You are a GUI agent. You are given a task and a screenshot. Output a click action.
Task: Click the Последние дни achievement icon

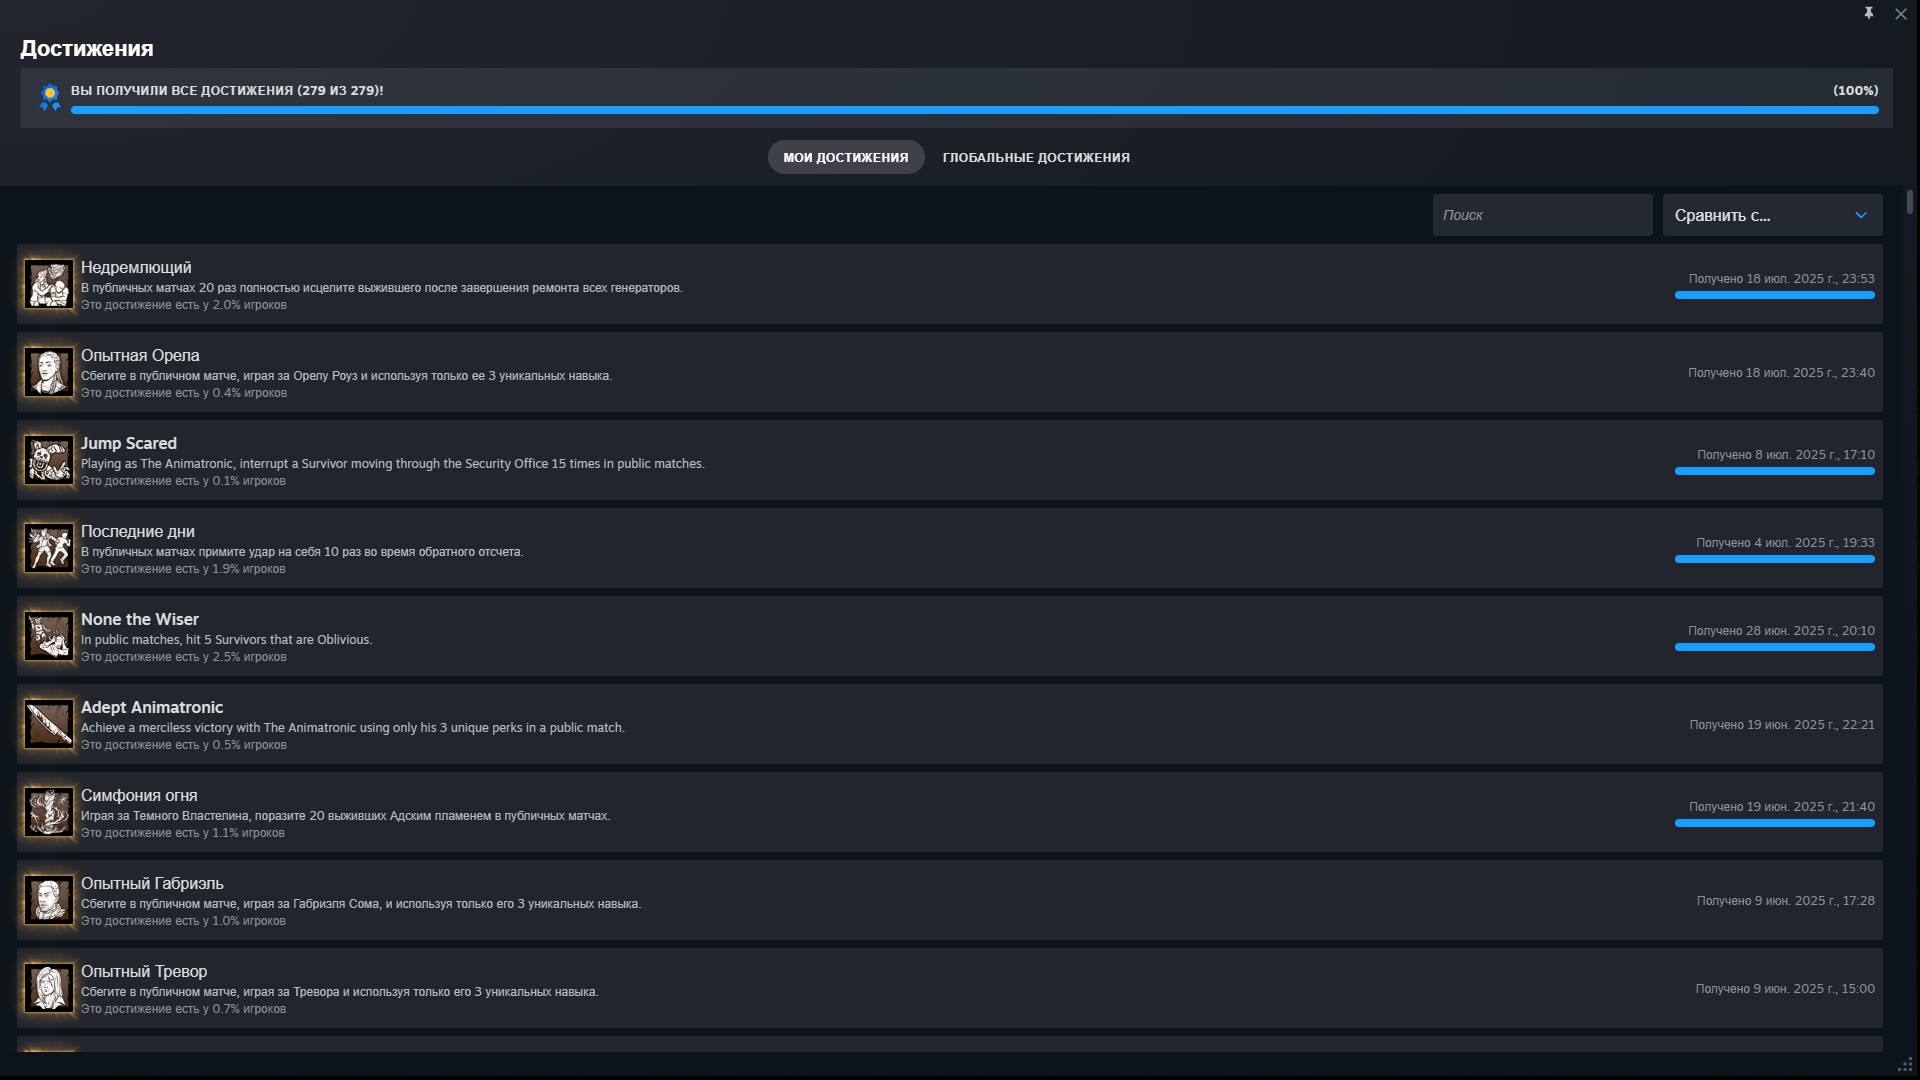pos(49,548)
